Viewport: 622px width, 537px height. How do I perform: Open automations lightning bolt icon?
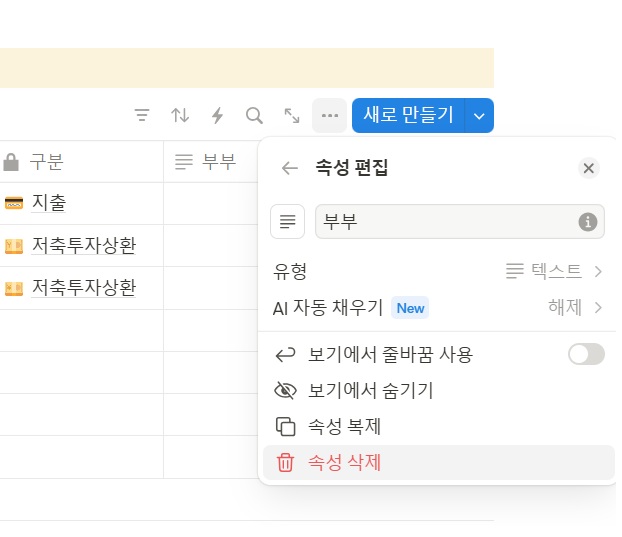(217, 116)
